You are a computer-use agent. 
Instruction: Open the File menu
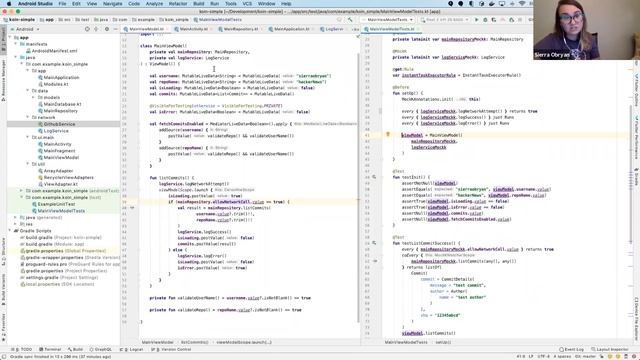tap(62, 4)
